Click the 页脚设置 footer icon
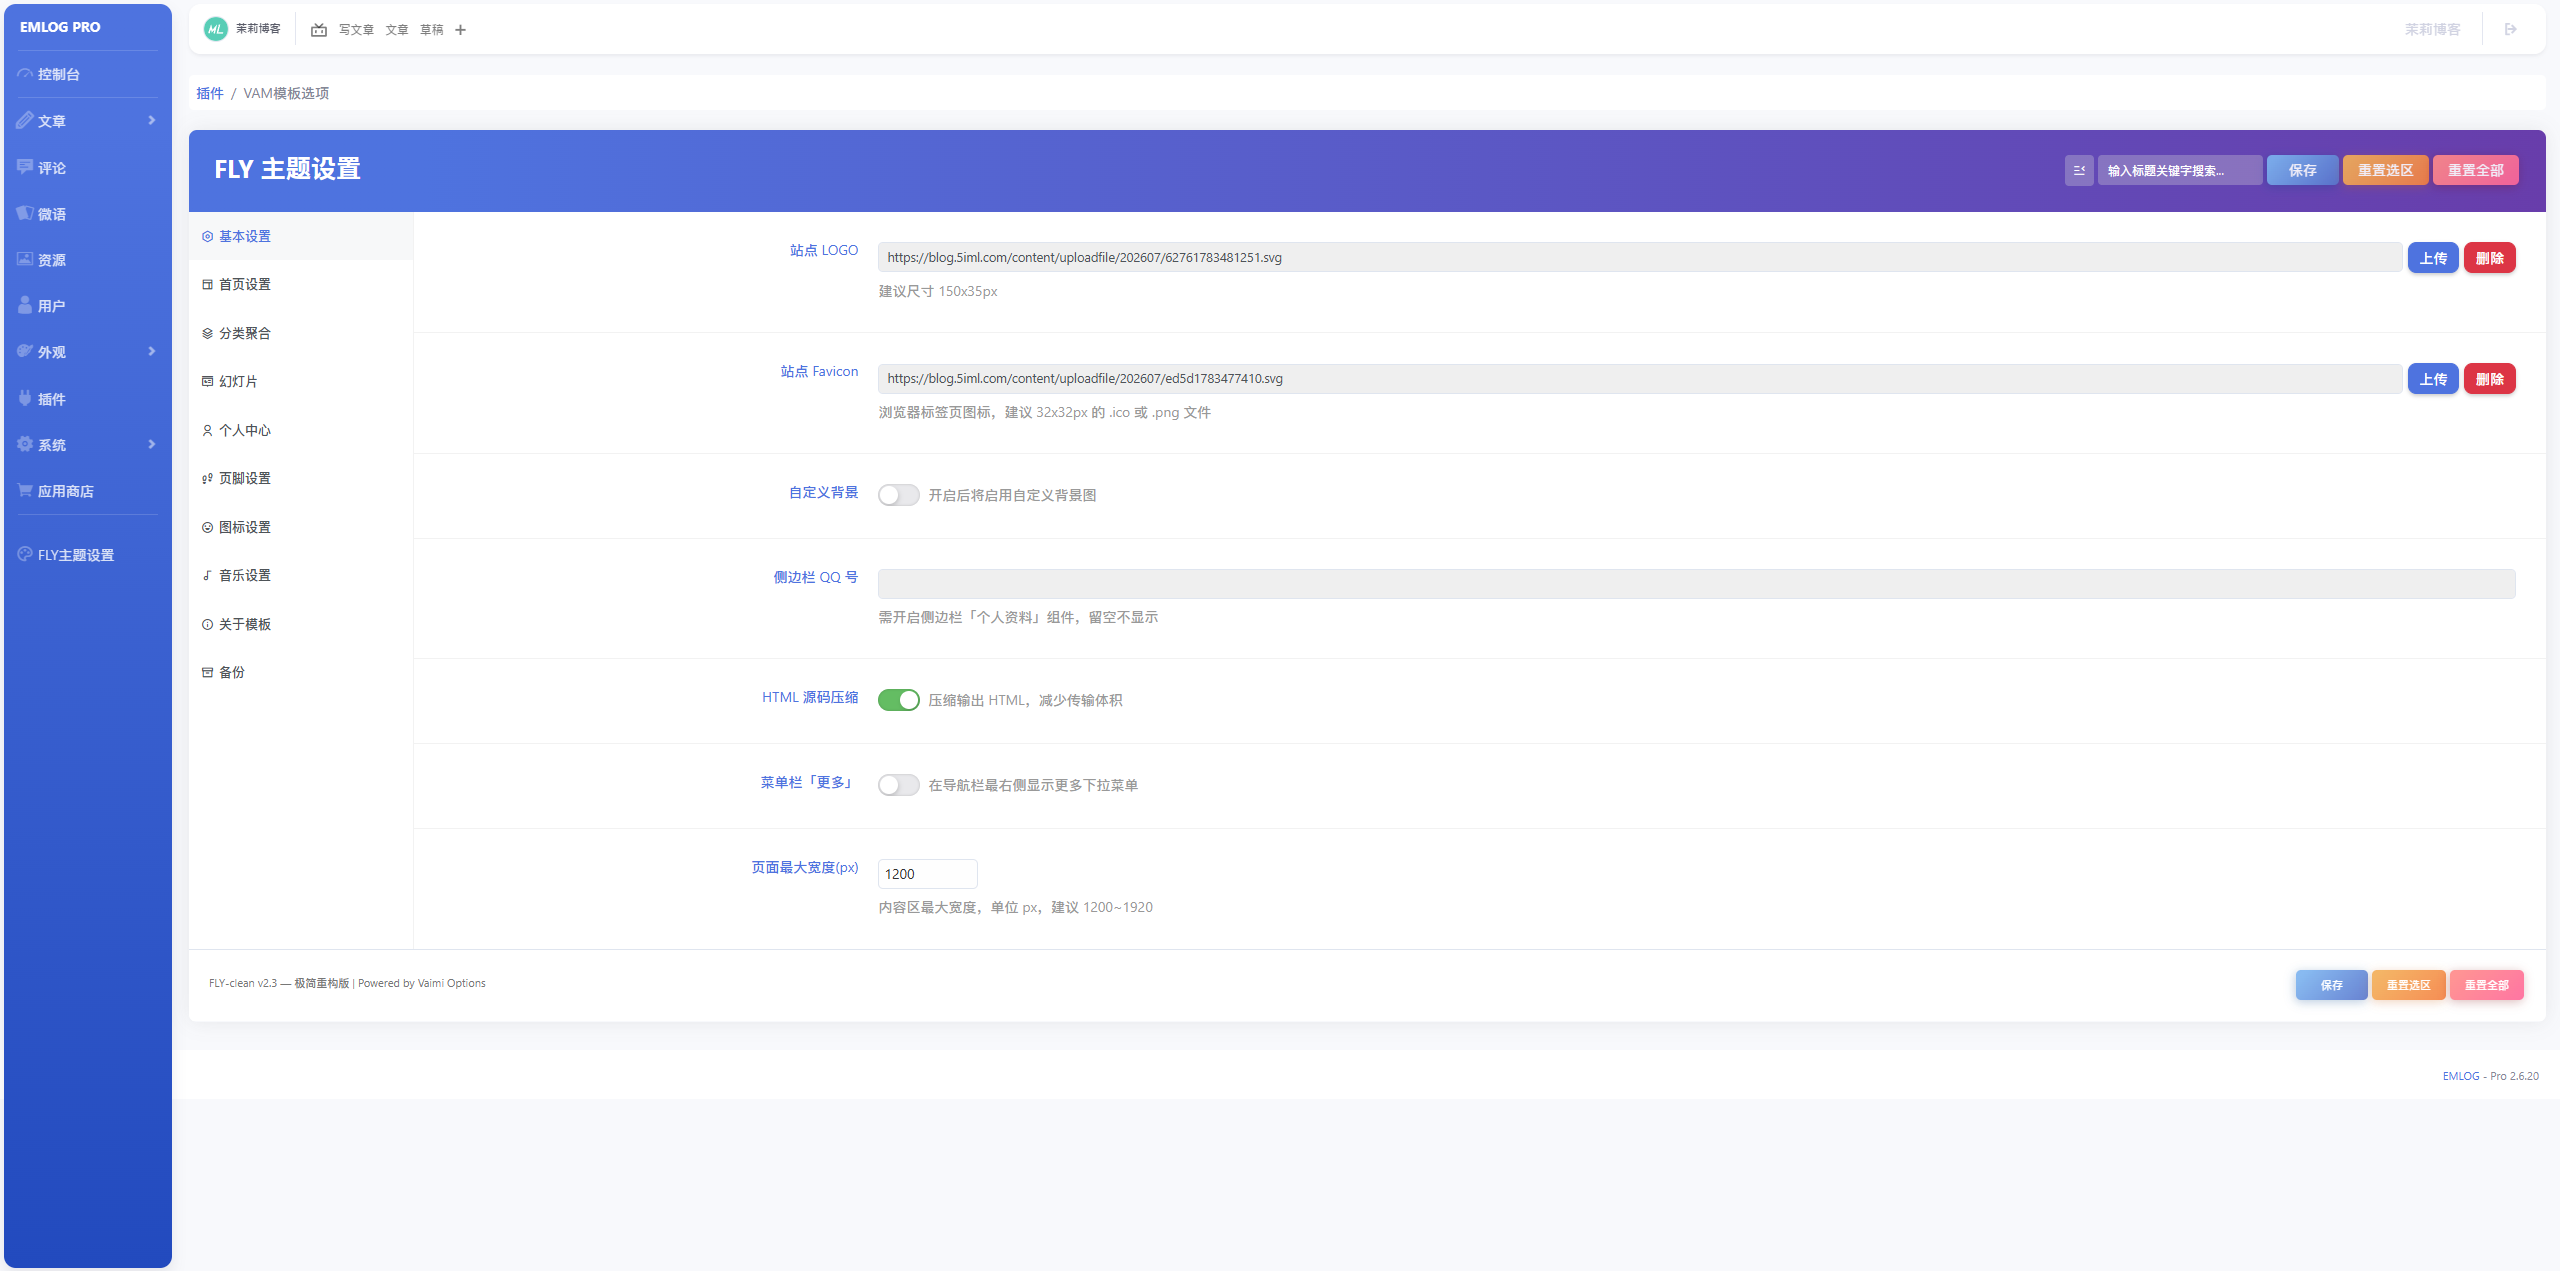The height and width of the screenshot is (1271, 2560). [207, 479]
